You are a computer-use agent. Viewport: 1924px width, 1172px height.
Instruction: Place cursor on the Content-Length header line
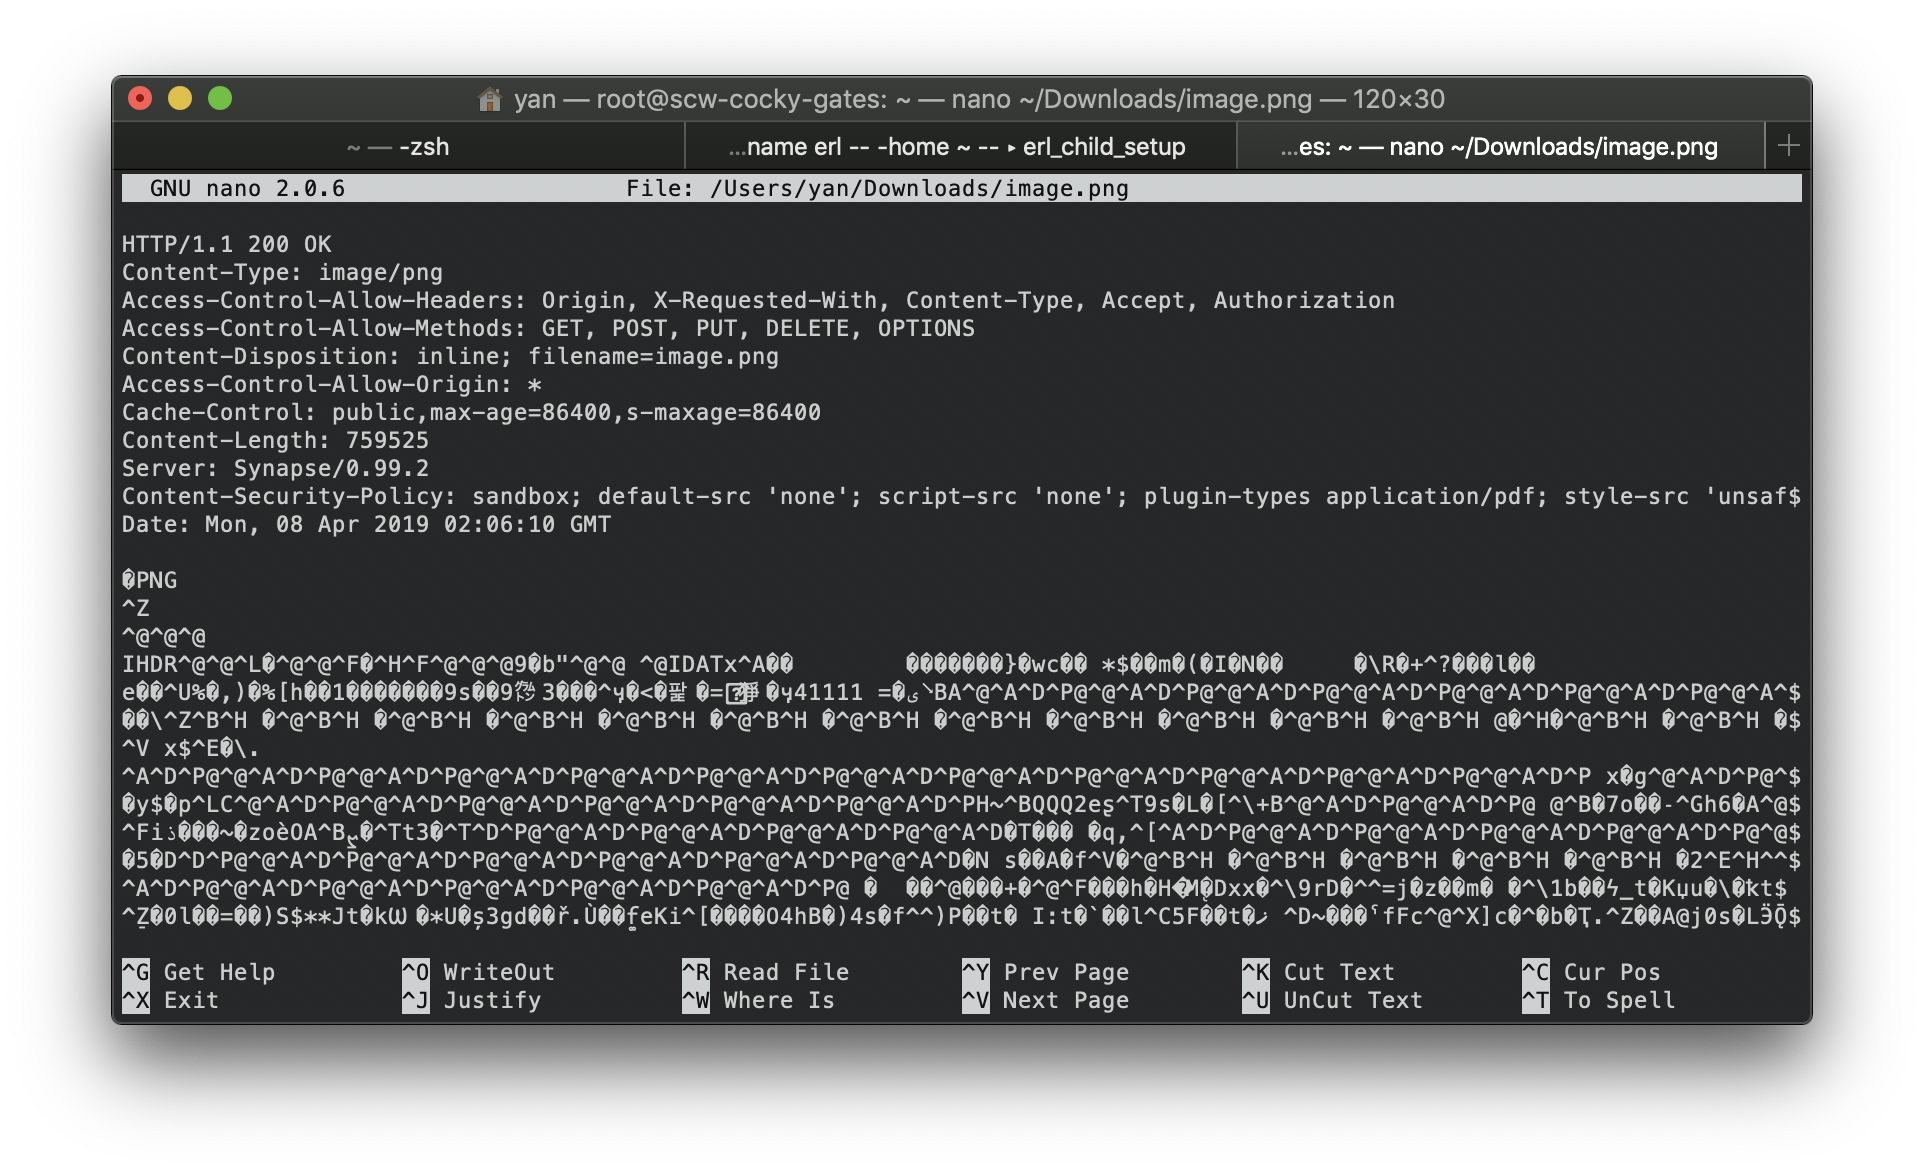(x=276, y=439)
